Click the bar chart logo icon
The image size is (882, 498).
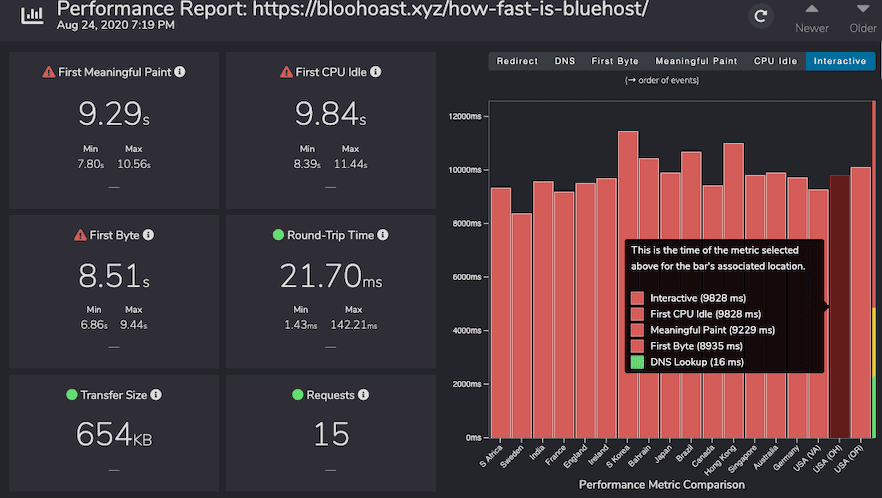(33, 14)
